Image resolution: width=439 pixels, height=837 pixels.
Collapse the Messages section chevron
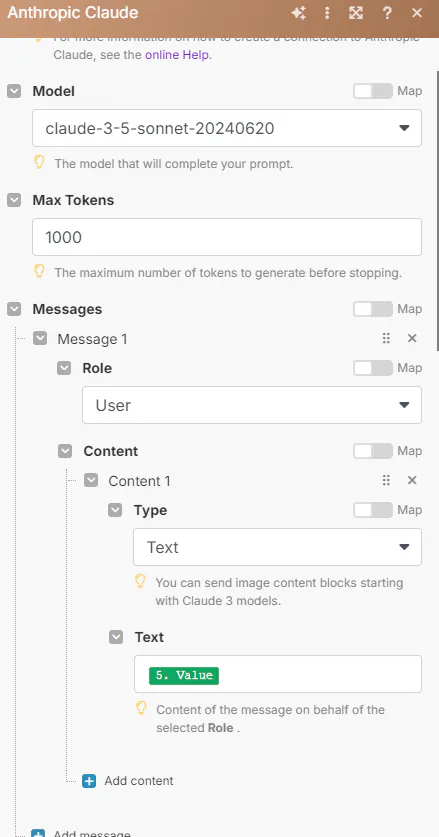tap(14, 309)
